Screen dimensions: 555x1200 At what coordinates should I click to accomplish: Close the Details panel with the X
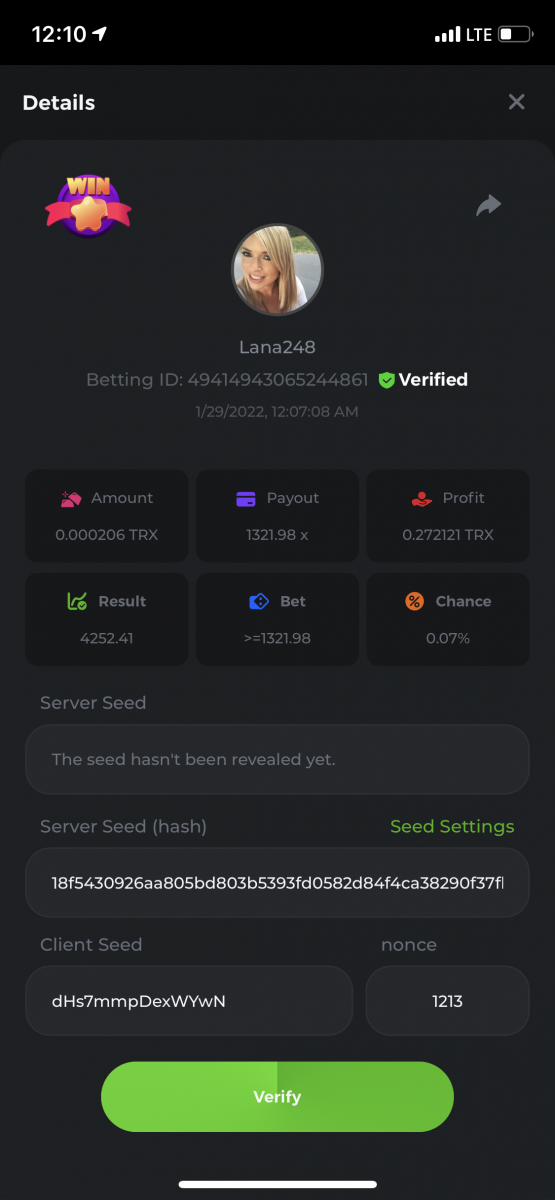[x=516, y=102]
